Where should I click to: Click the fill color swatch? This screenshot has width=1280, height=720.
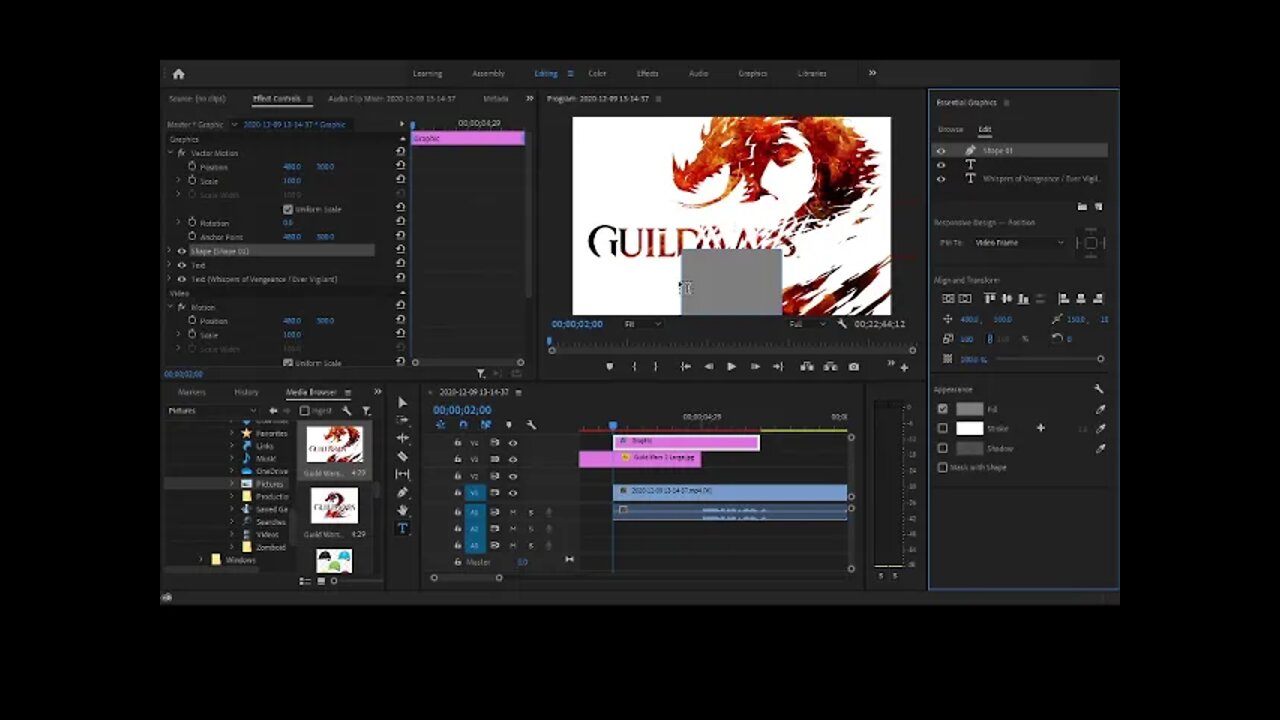(969, 409)
